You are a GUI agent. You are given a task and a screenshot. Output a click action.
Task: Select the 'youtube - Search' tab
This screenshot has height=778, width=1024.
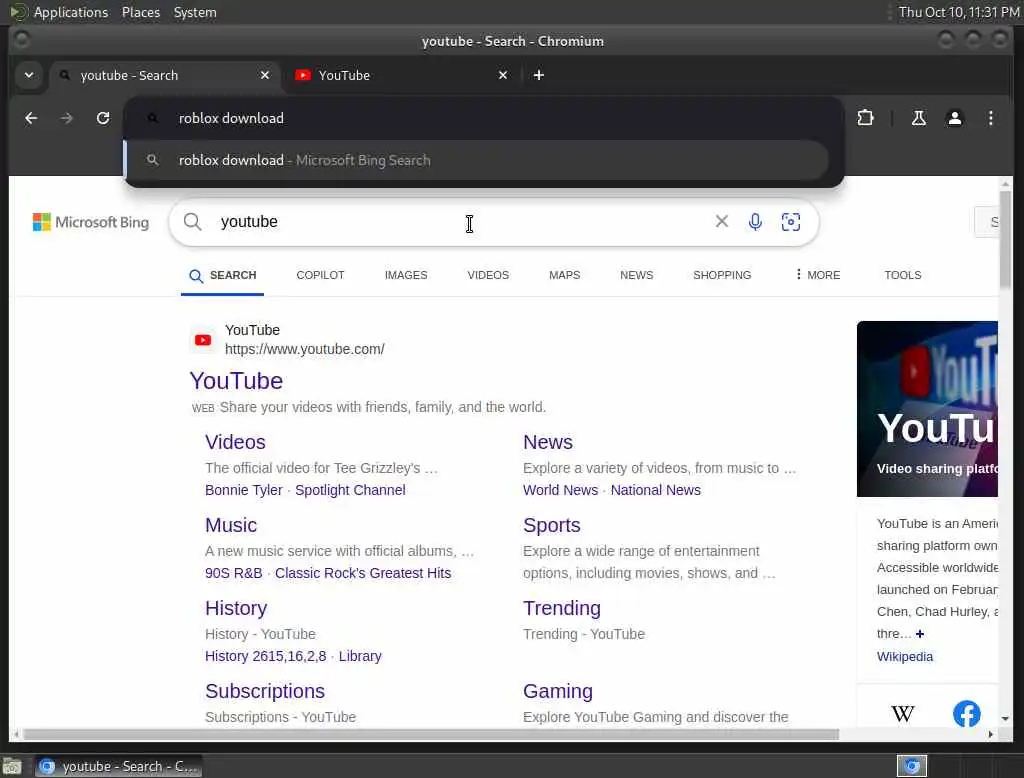coord(164,75)
